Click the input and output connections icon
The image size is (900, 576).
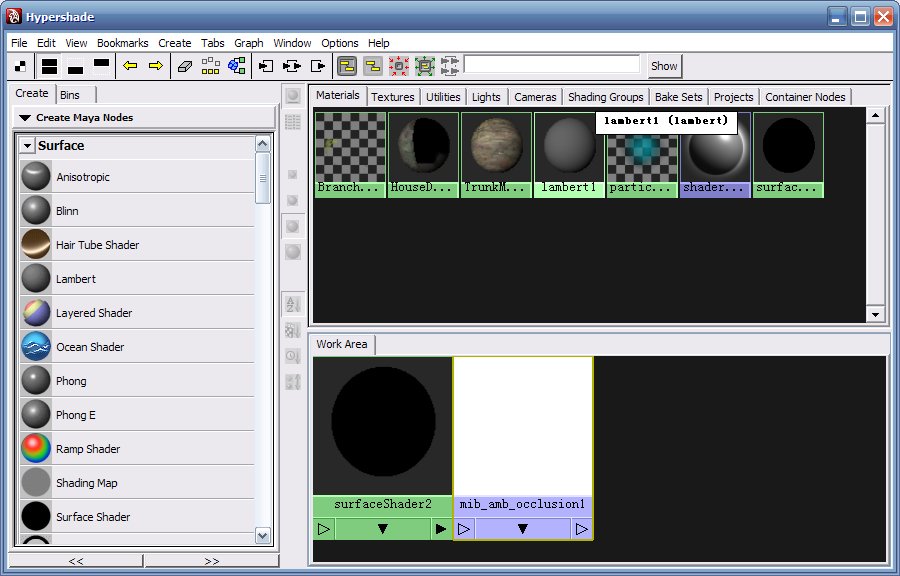292,66
